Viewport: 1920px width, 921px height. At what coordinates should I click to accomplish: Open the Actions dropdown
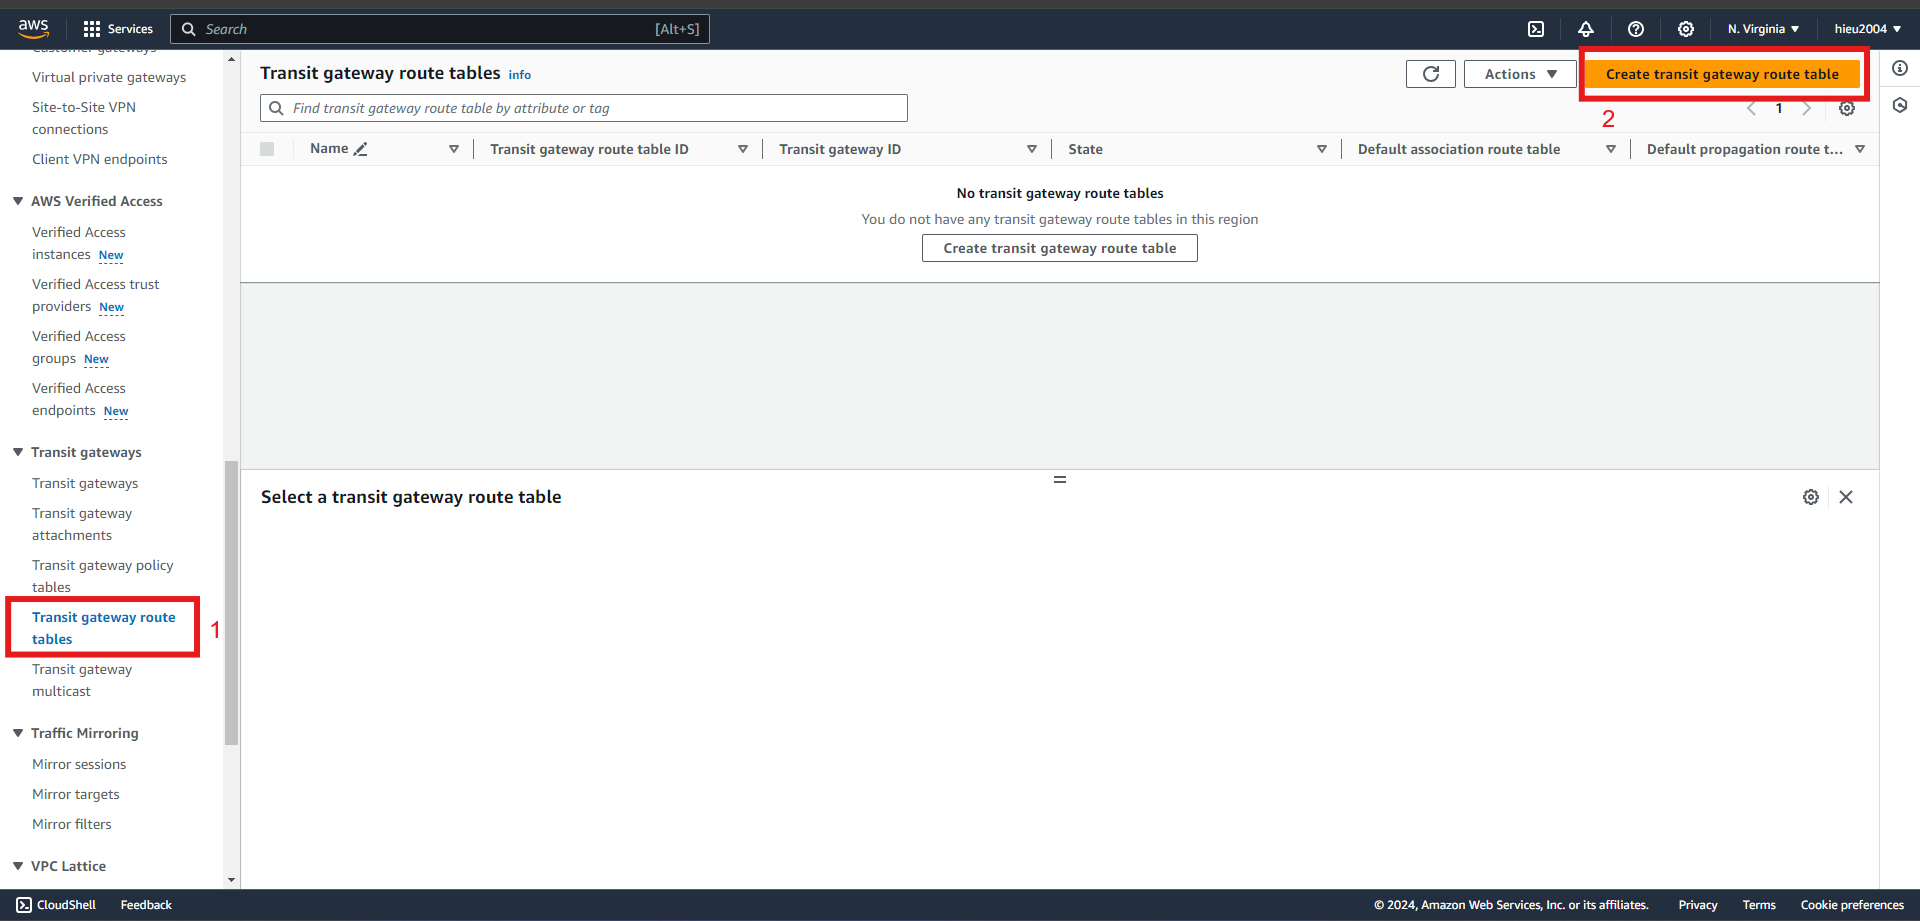[1520, 74]
